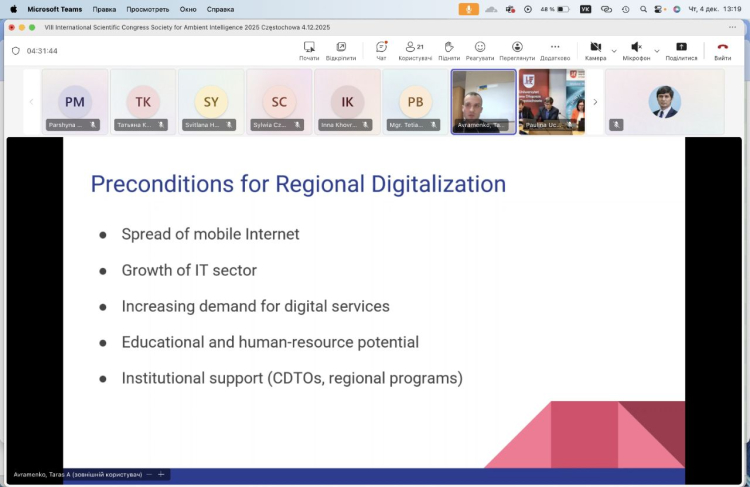Open the Окно menu in menu bar
This screenshot has height=487, width=750.
point(188,9)
